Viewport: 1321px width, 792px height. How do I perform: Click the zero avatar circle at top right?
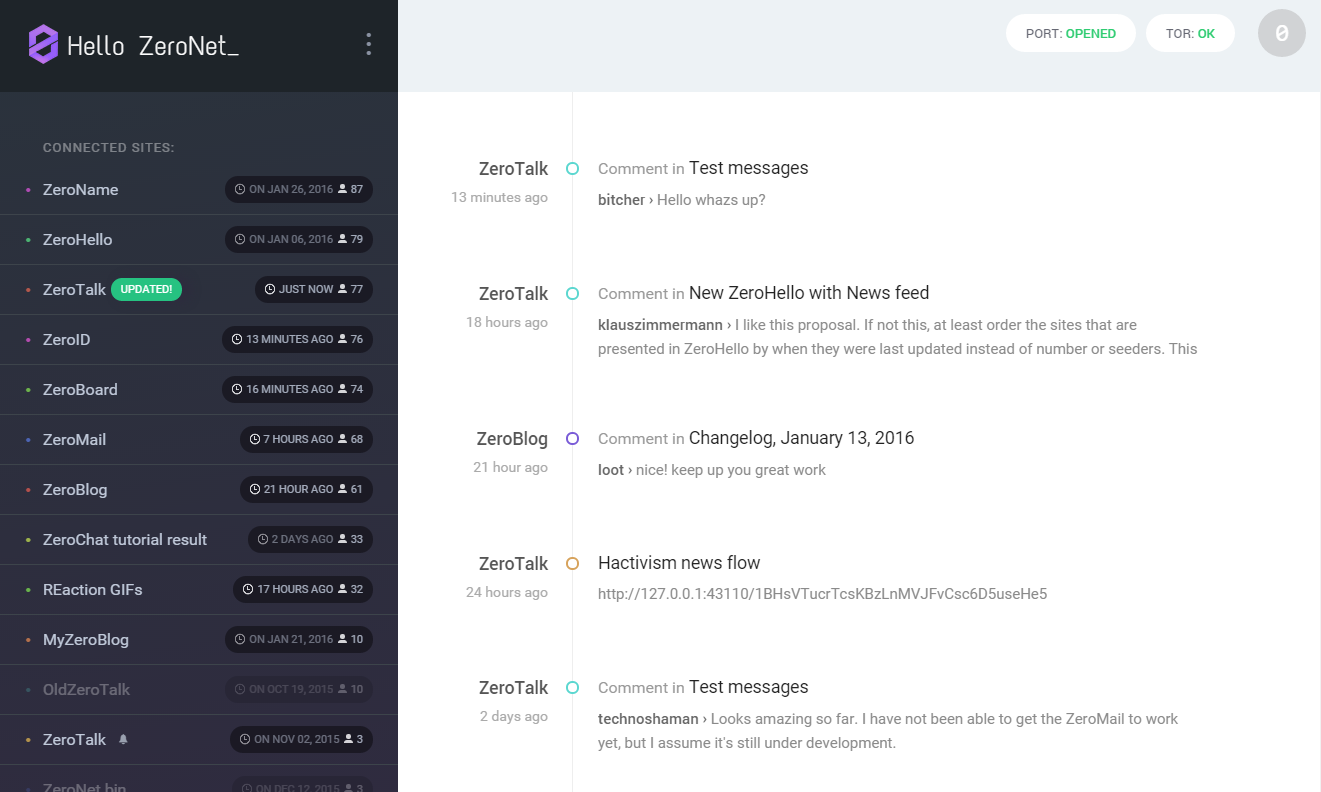[1281, 33]
